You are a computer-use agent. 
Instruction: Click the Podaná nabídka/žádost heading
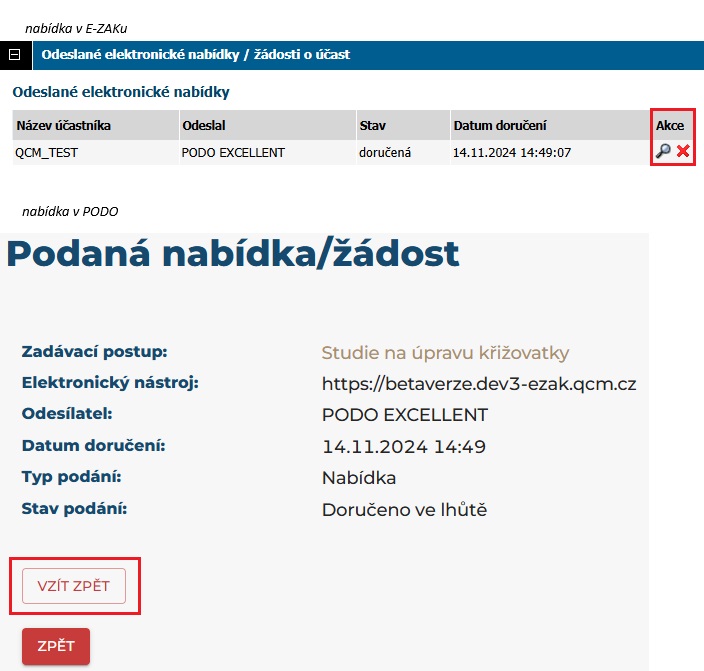(x=233, y=254)
